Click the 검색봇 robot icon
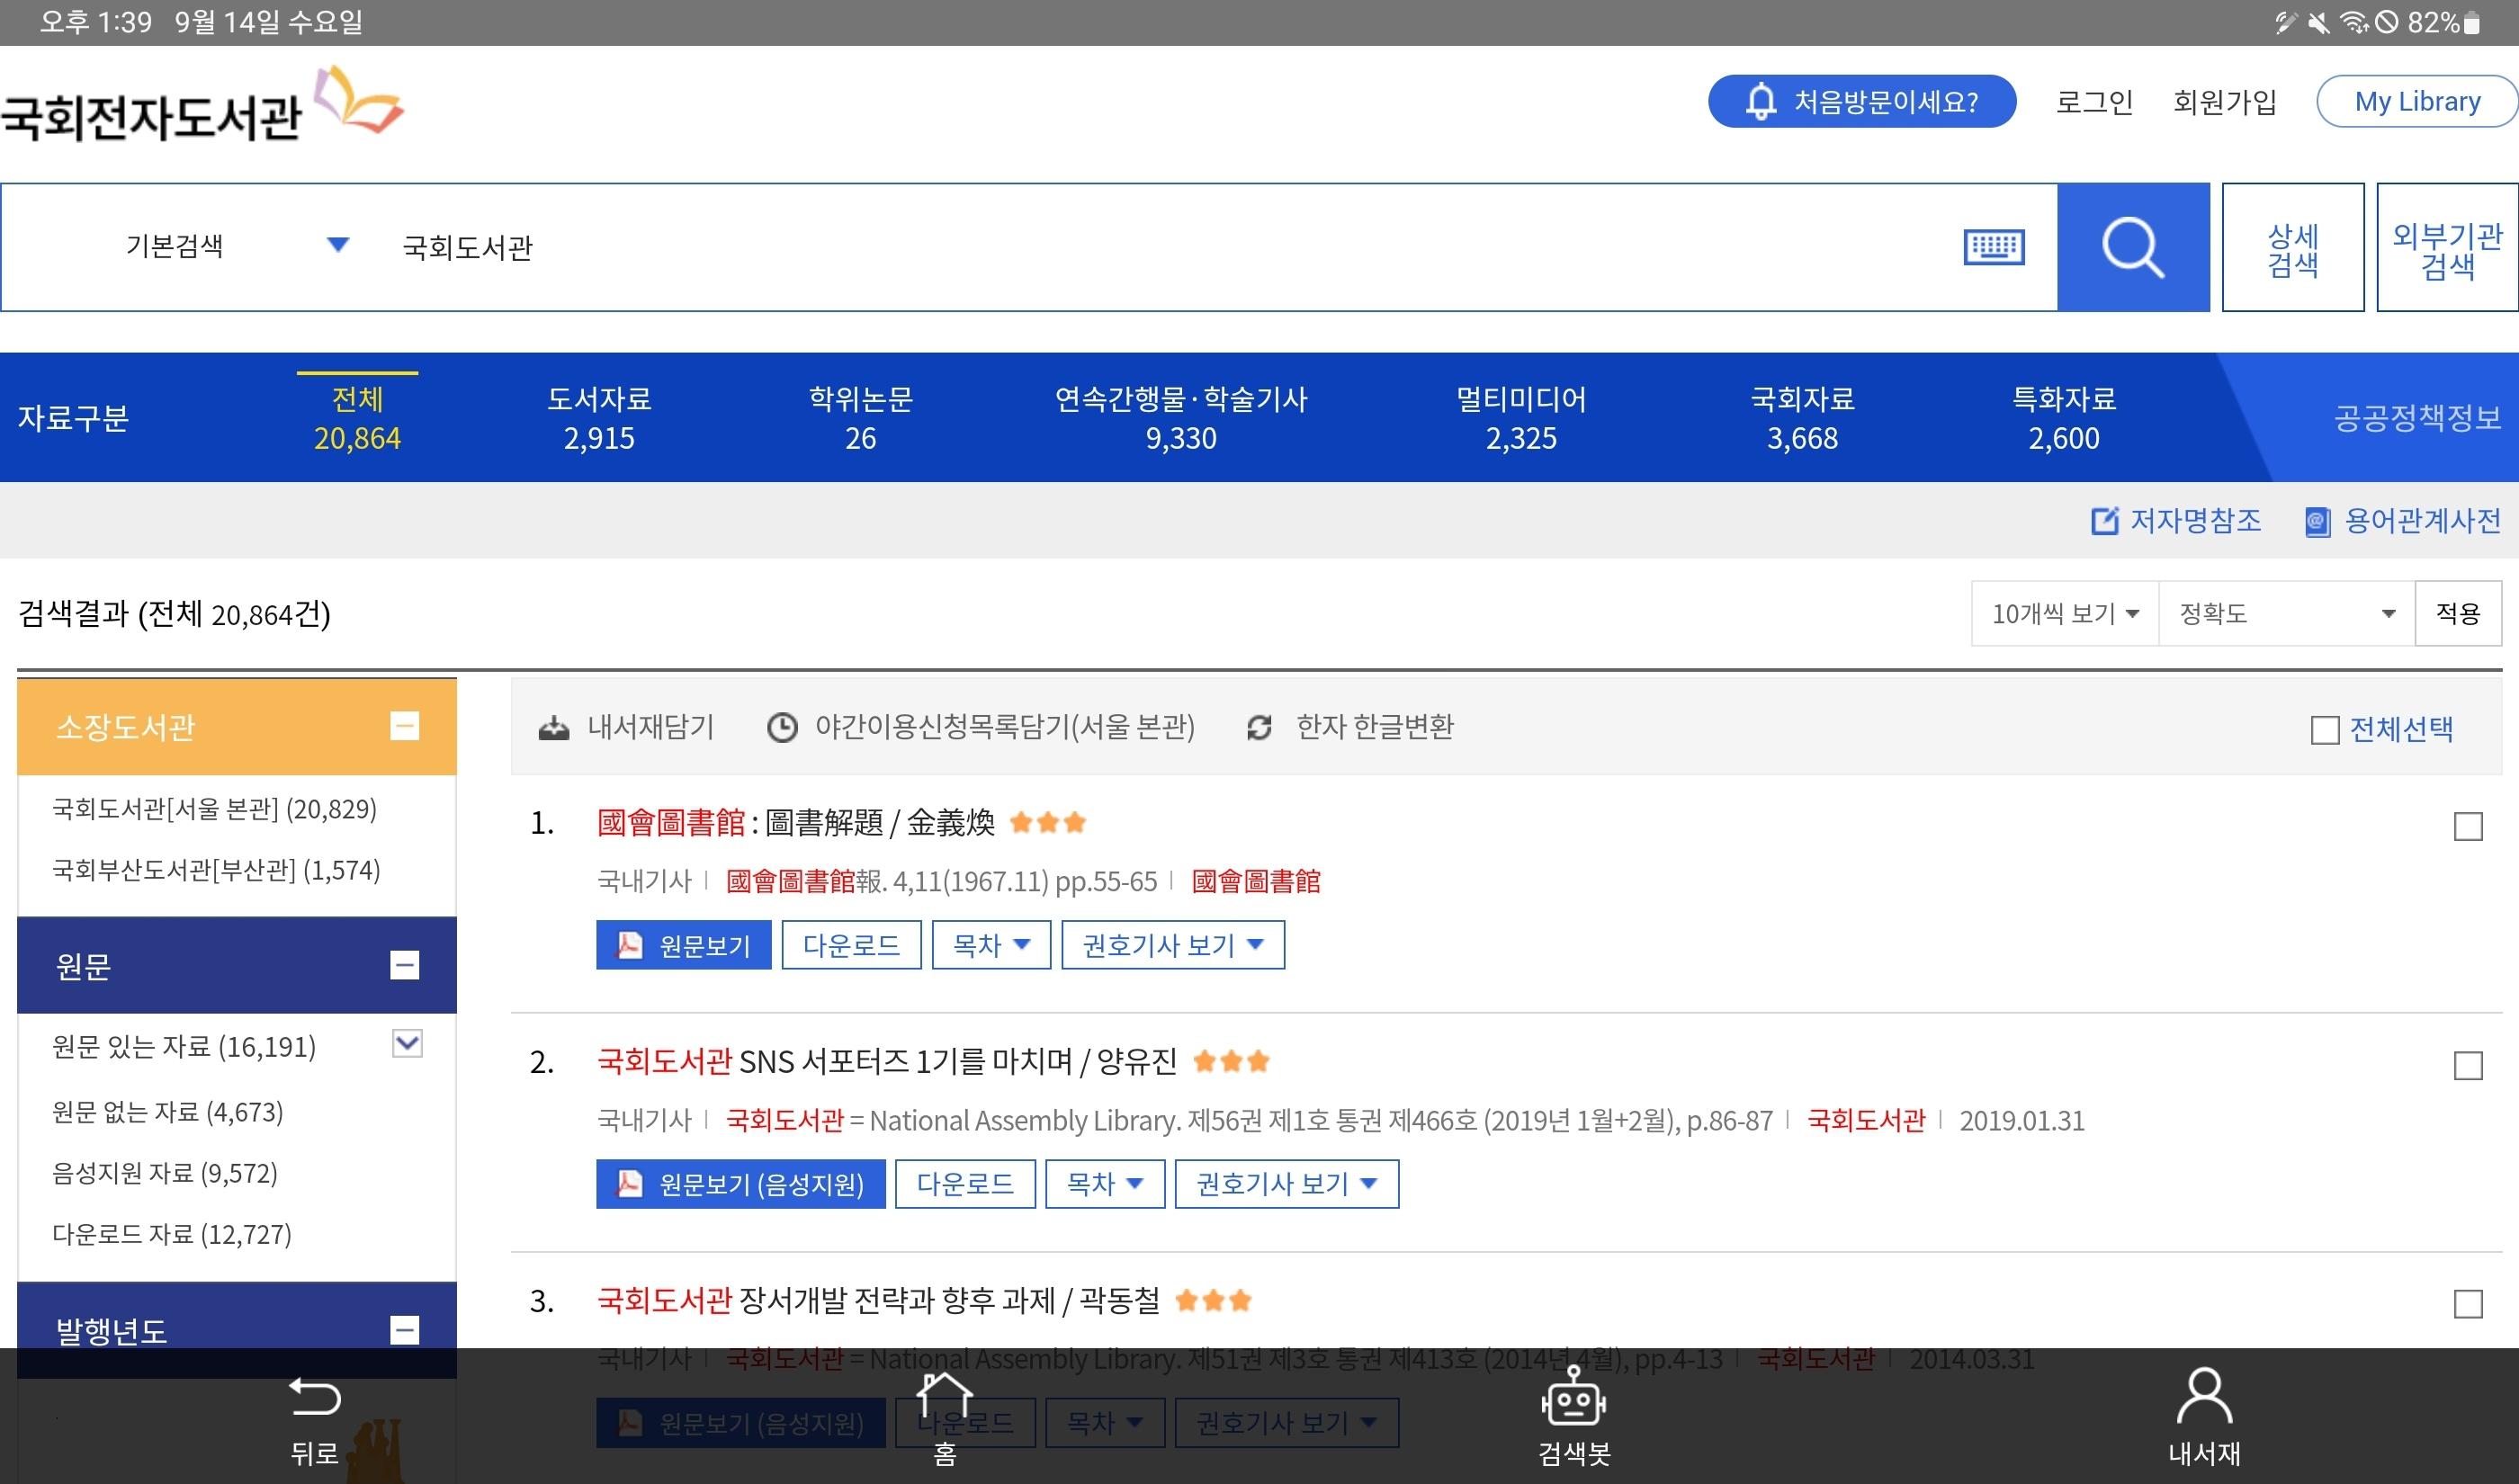The width and height of the screenshot is (2519, 1484). [x=1573, y=1398]
